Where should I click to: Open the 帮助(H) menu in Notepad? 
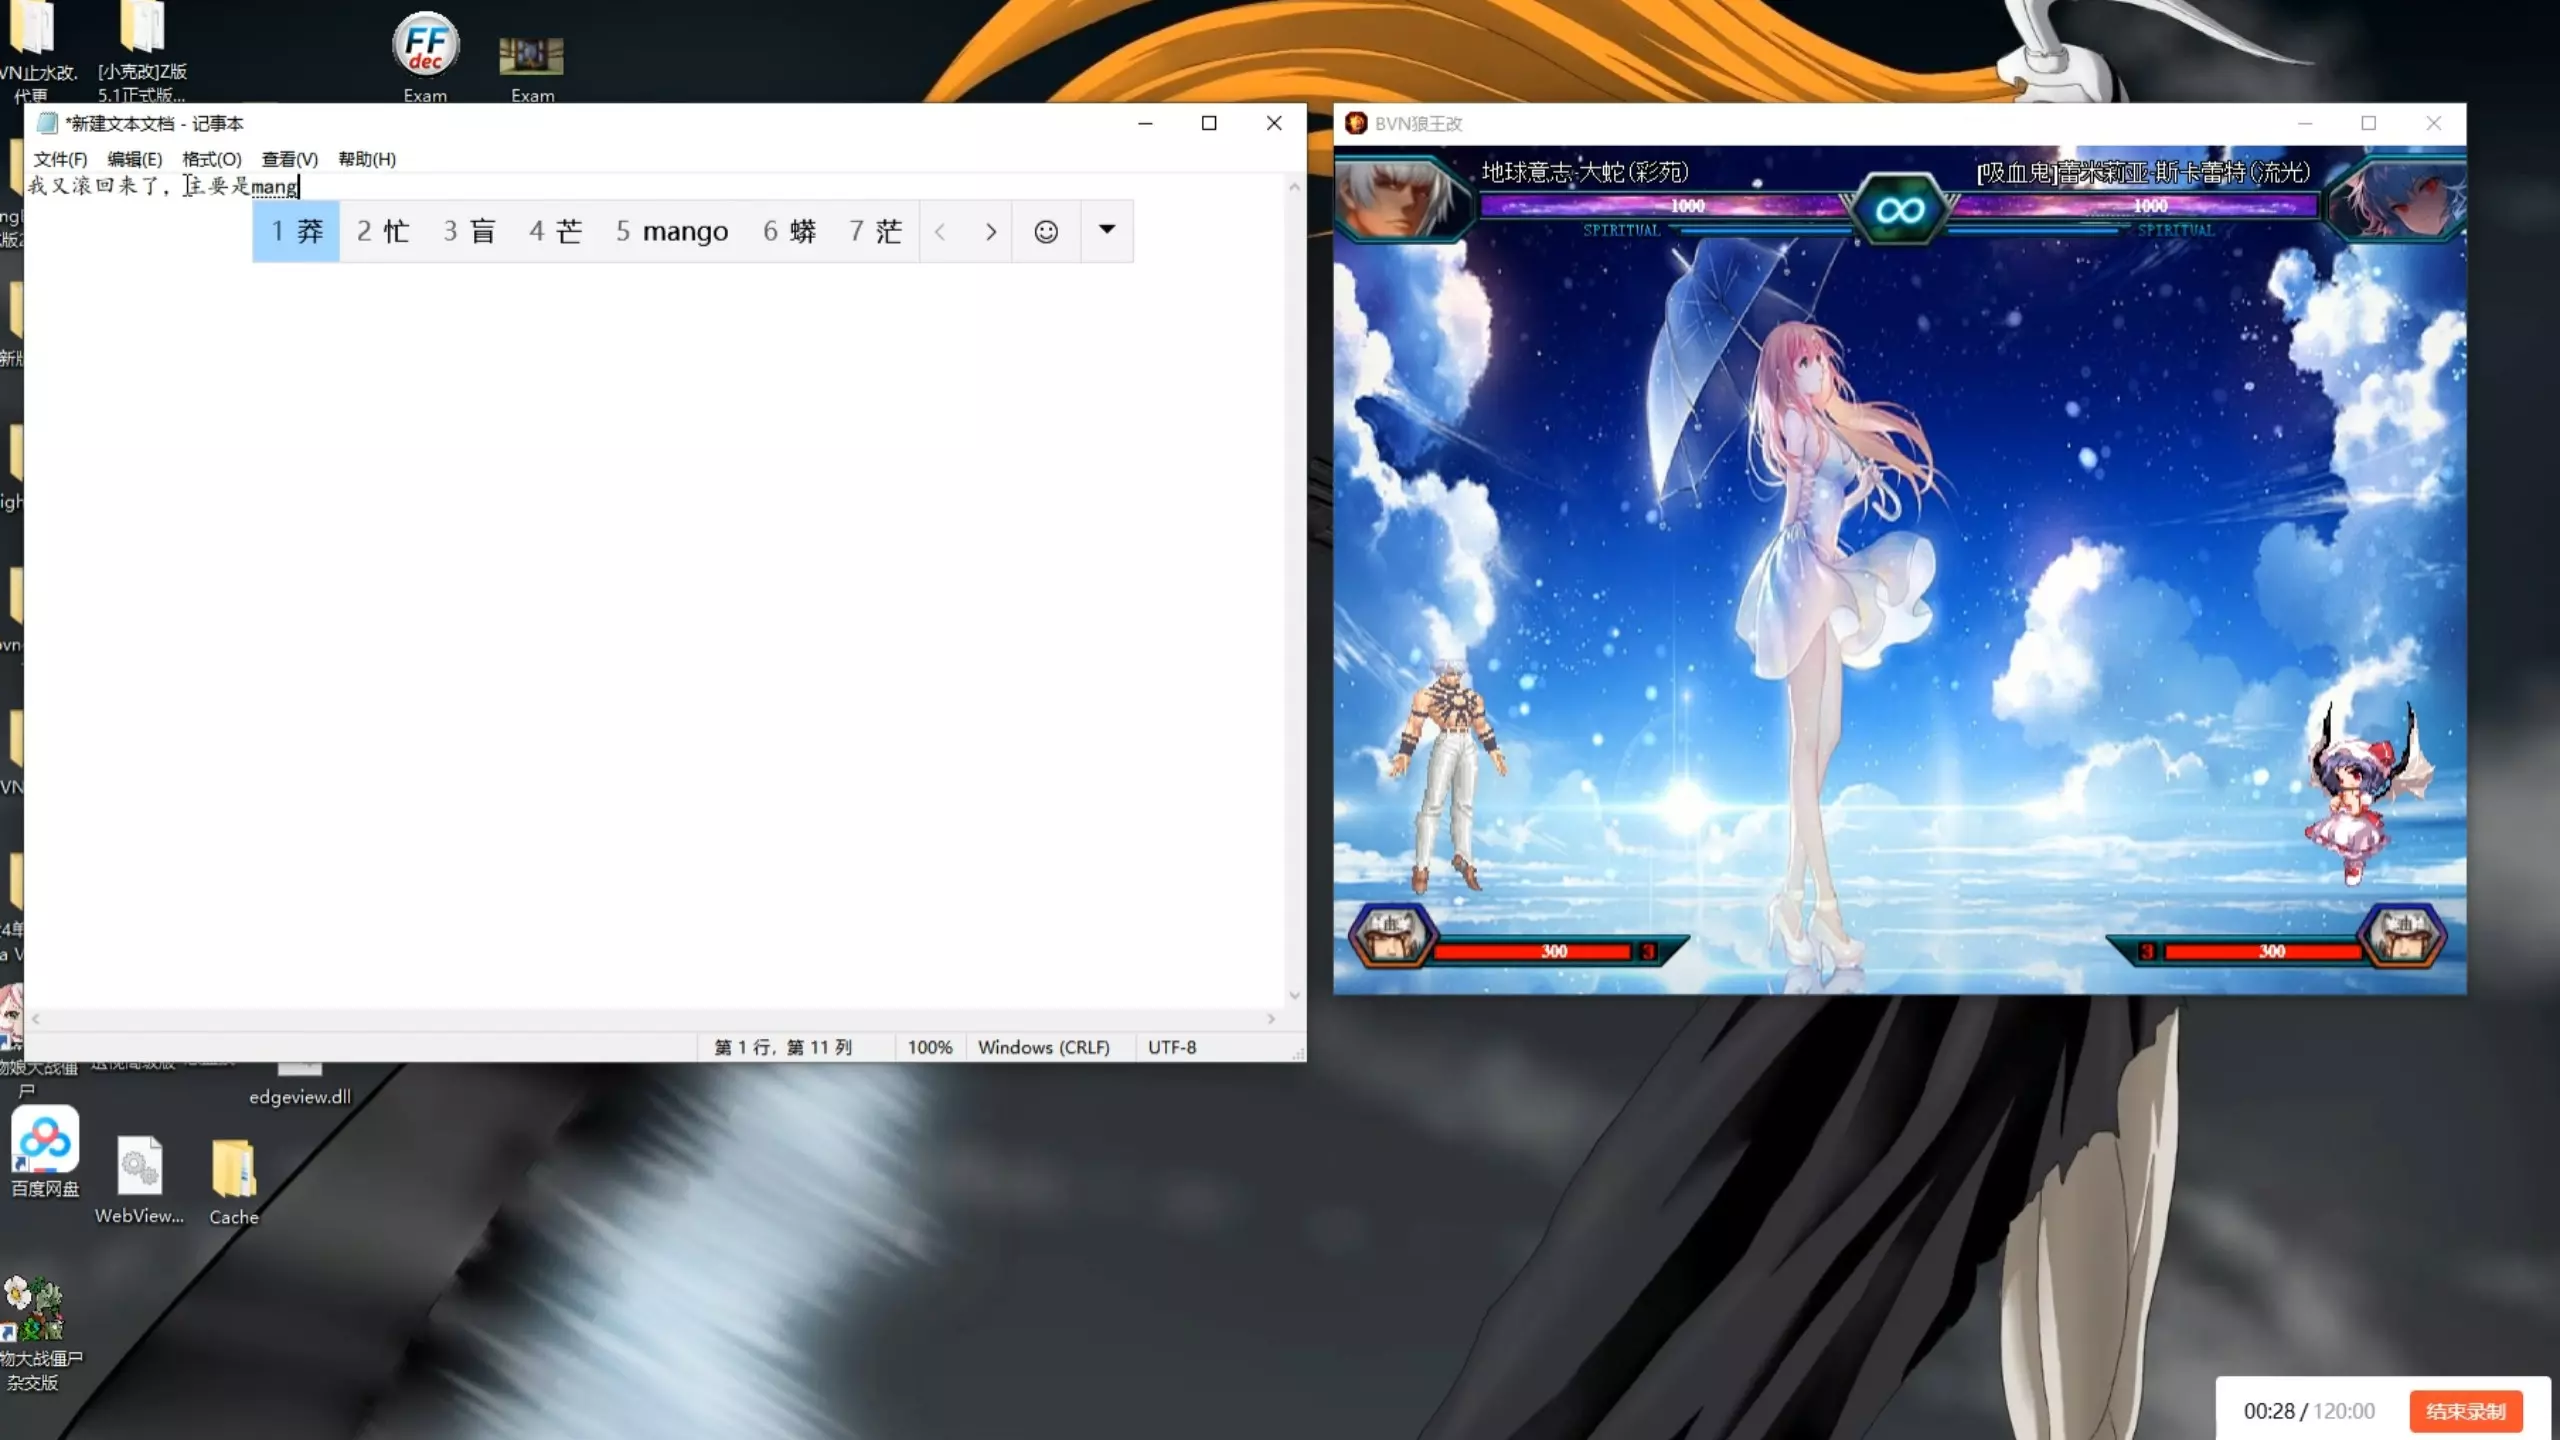click(x=367, y=159)
